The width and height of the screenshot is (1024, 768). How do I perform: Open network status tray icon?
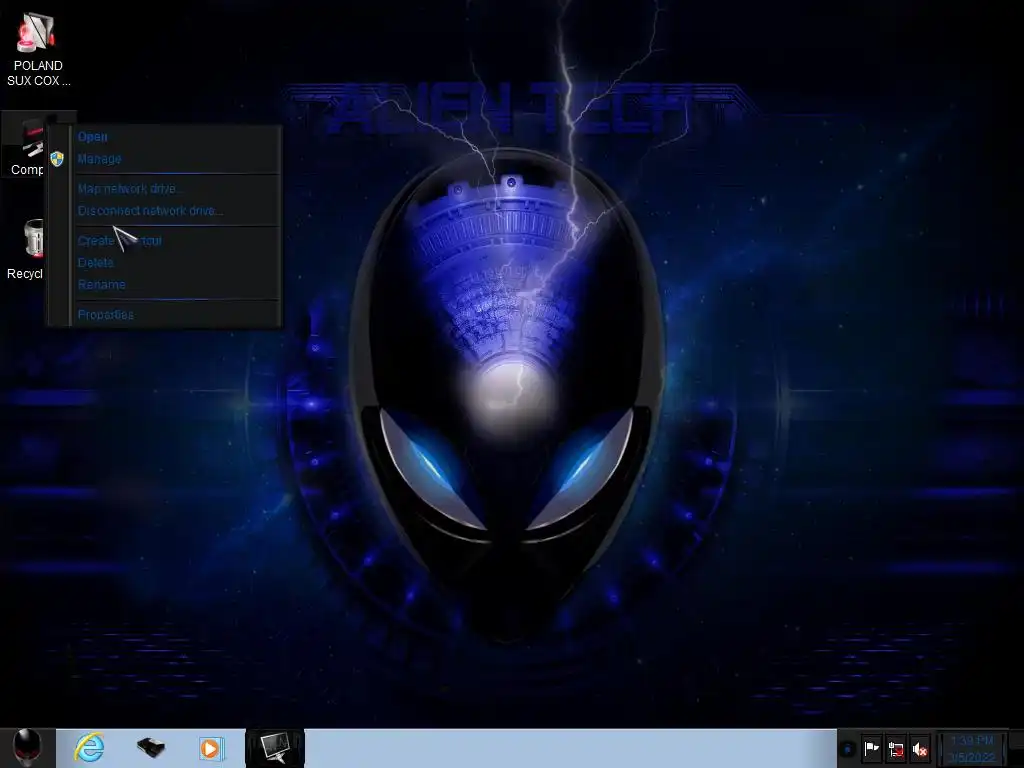click(x=896, y=750)
